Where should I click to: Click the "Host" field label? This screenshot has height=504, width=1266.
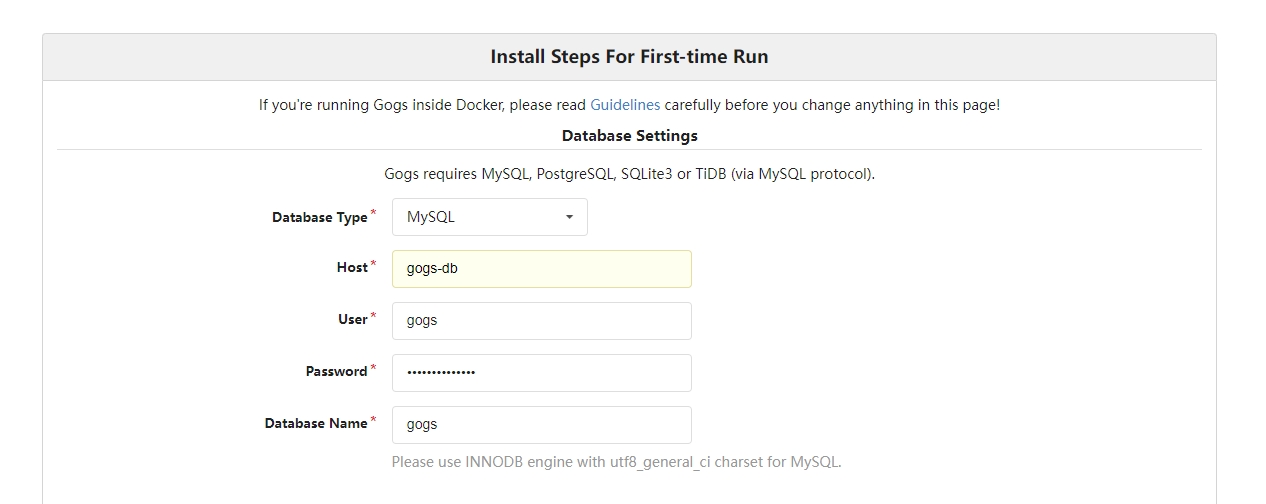[x=352, y=268]
